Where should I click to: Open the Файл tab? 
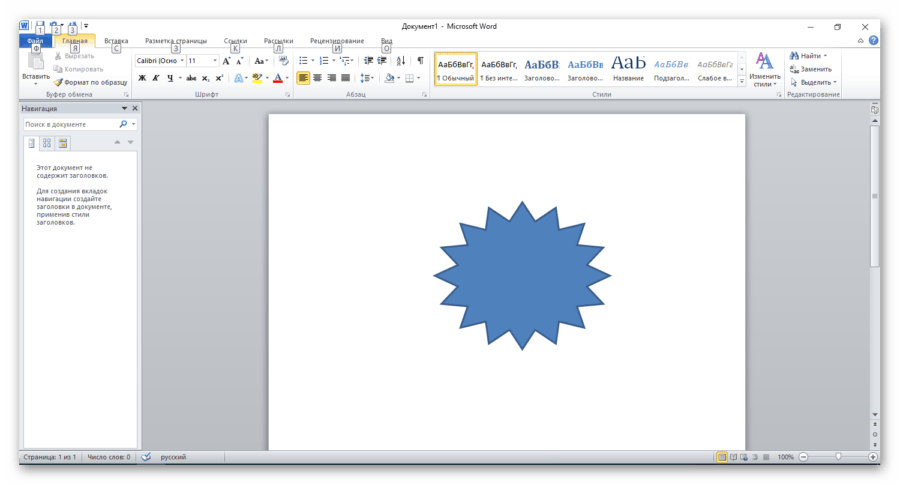(34, 41)
